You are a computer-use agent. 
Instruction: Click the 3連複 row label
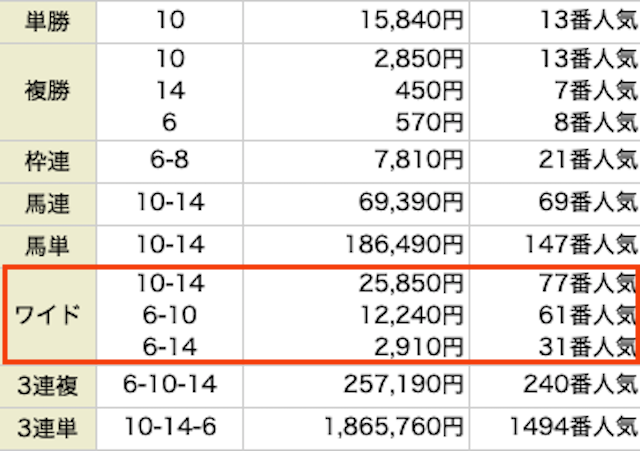tap(47, 386)
